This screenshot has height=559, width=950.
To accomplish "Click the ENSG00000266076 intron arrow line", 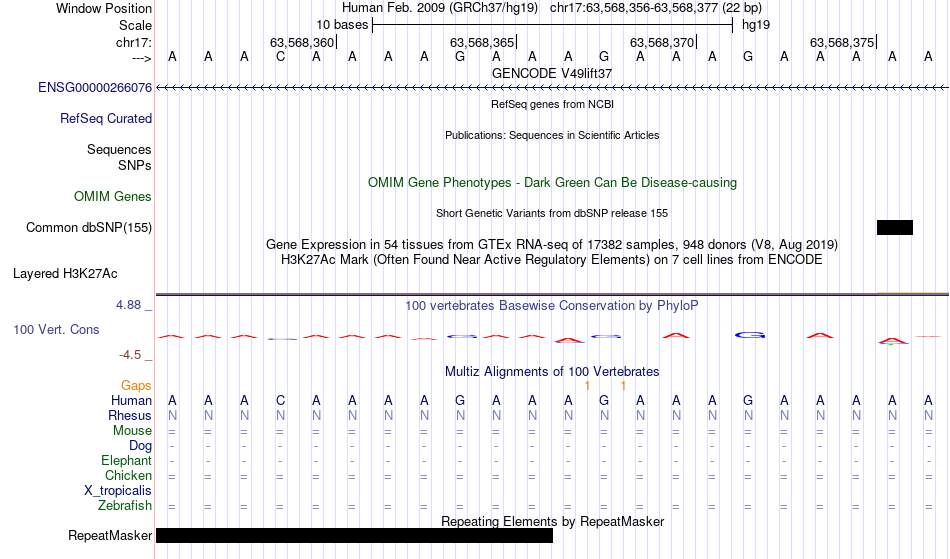I will [x=552, y=88].
